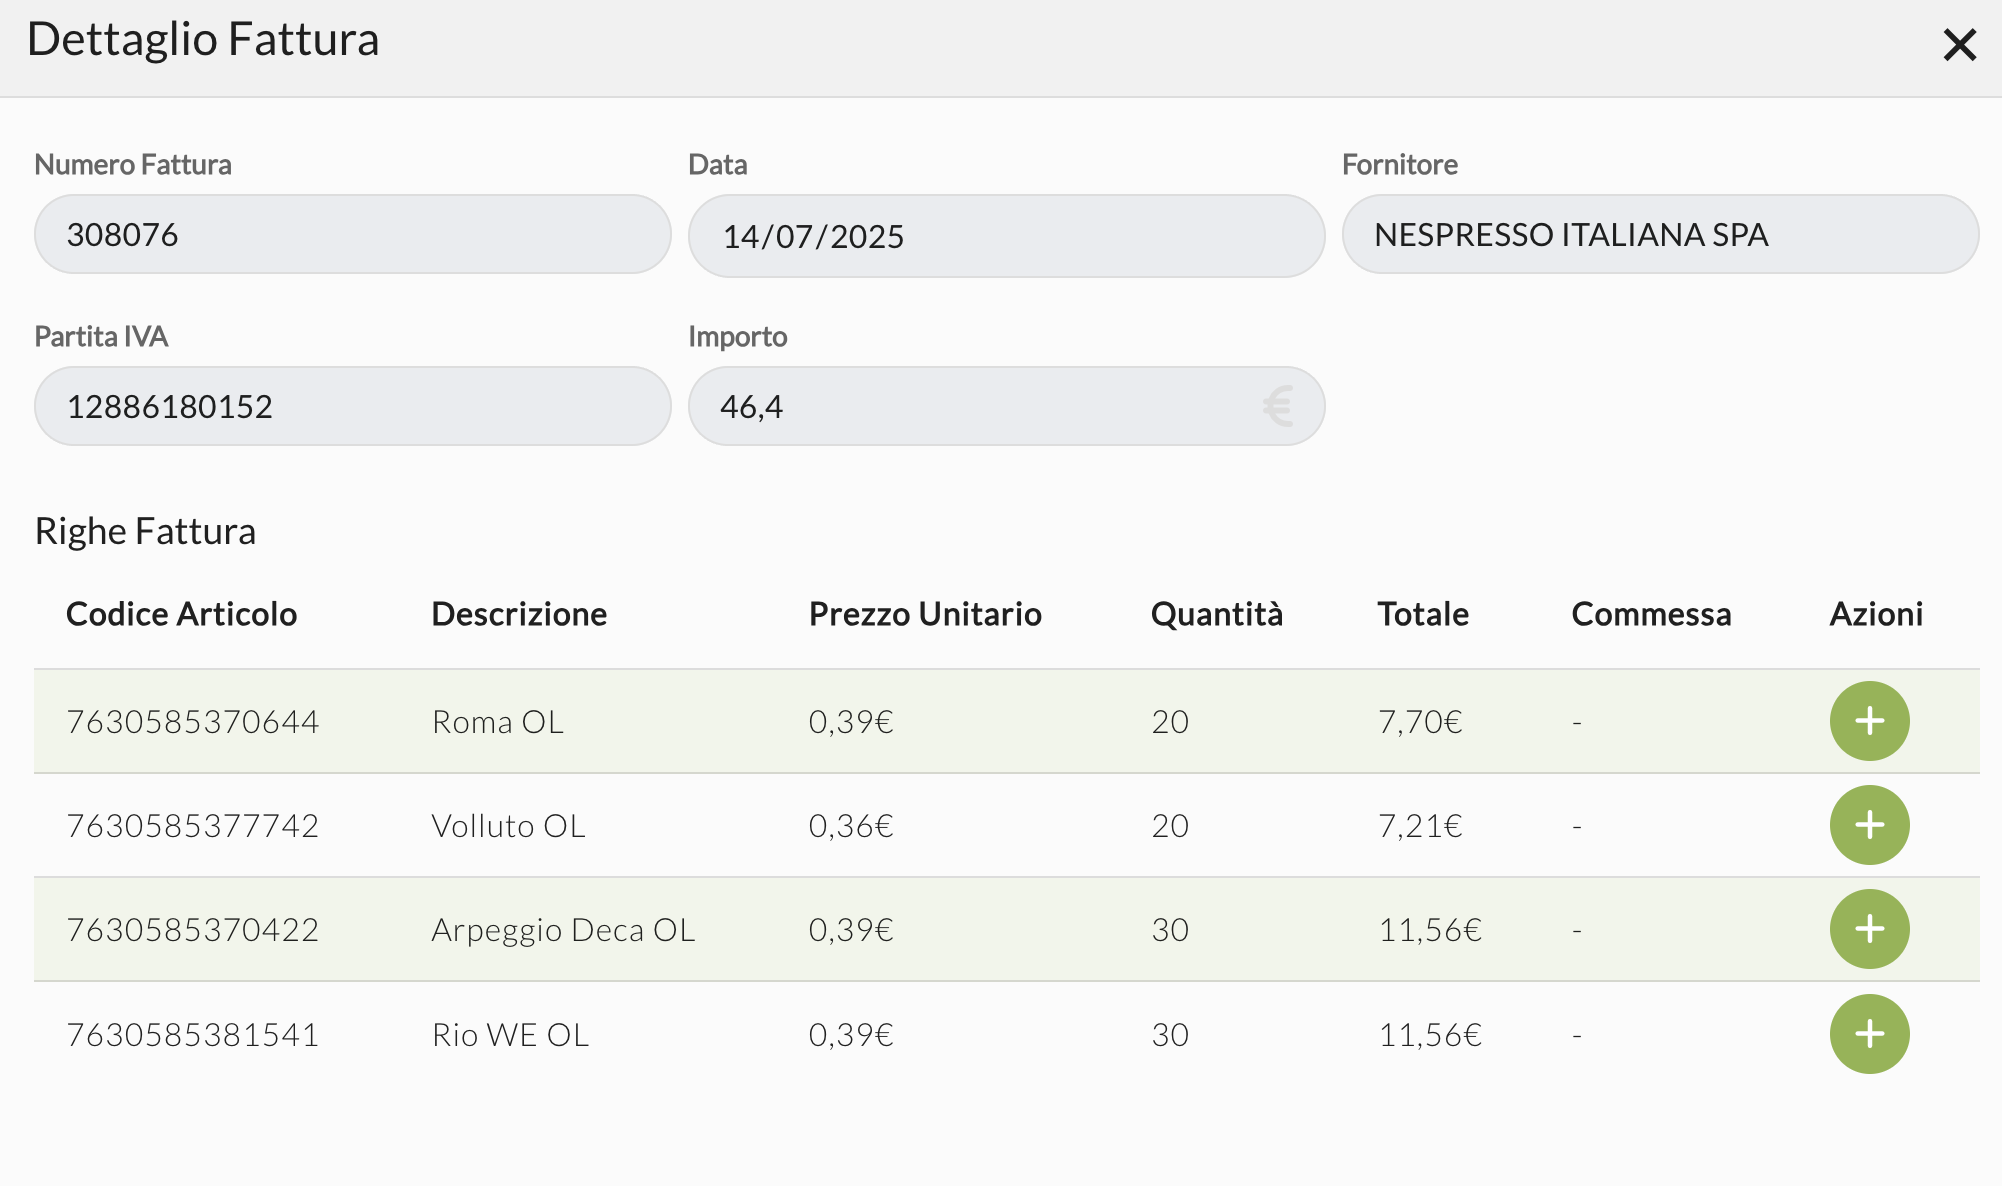
Task: Select the Fornitore field NESPRESSO ITALIANA SPA
Action: [x=1660, y=234]
